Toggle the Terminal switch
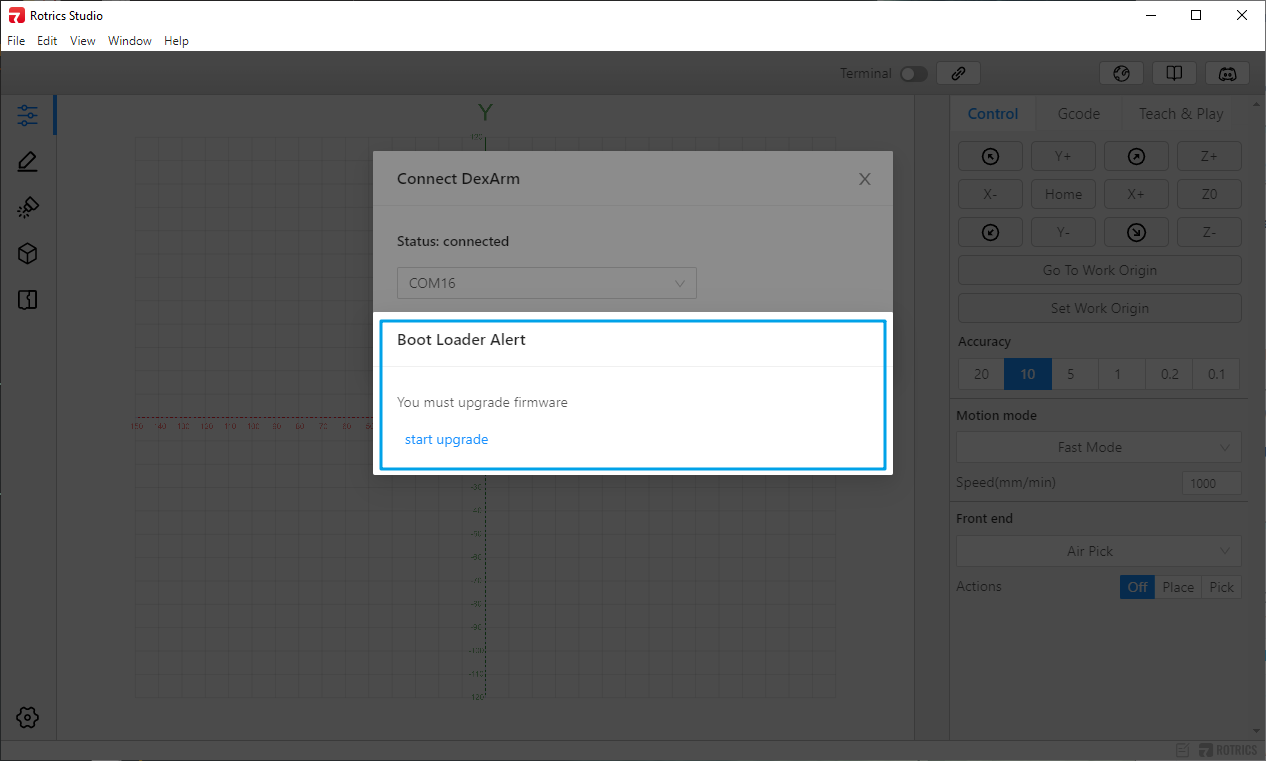Image resolution: width=1266 pixels, height=761 pixels. pos(914,74)
